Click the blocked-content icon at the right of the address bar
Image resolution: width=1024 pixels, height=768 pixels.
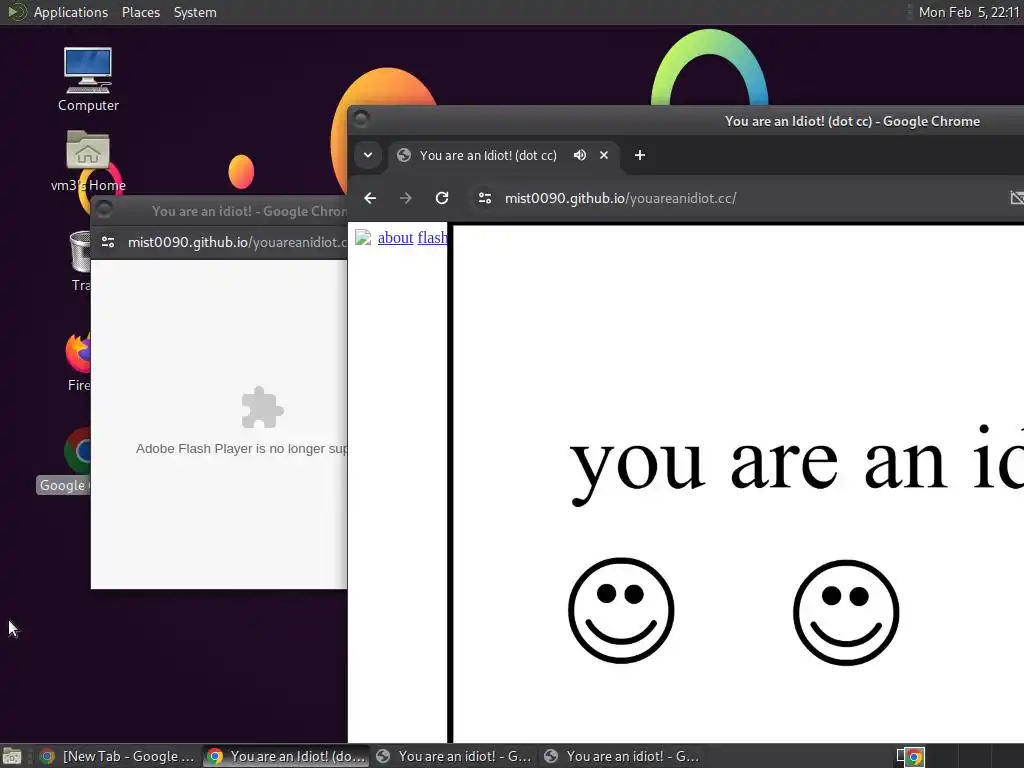(1016, 198)
